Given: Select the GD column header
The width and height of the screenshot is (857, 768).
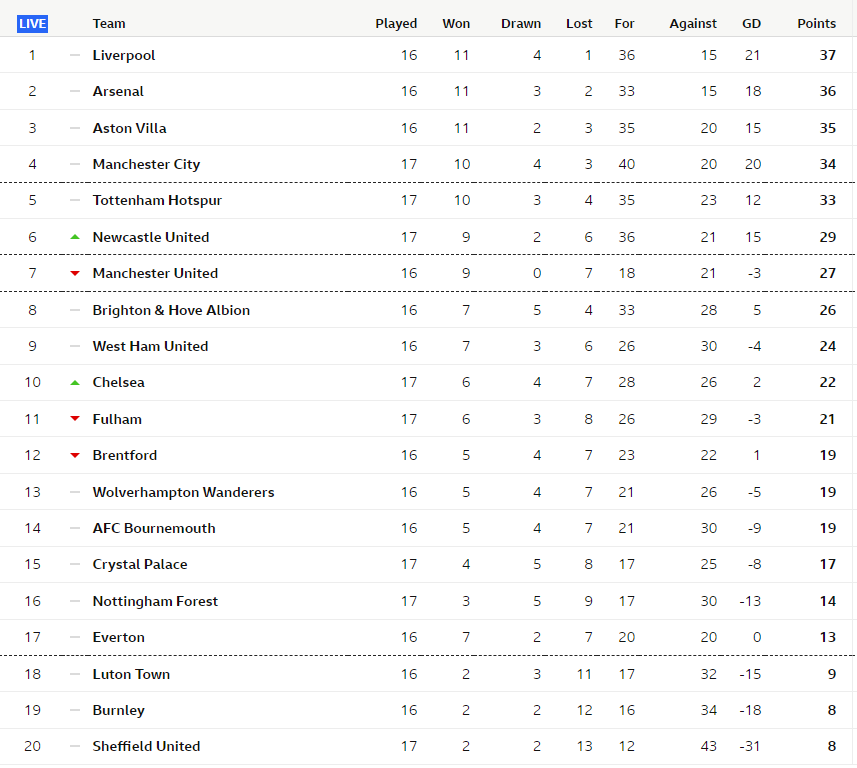Looking at the screenshot, I should point(751,24).
